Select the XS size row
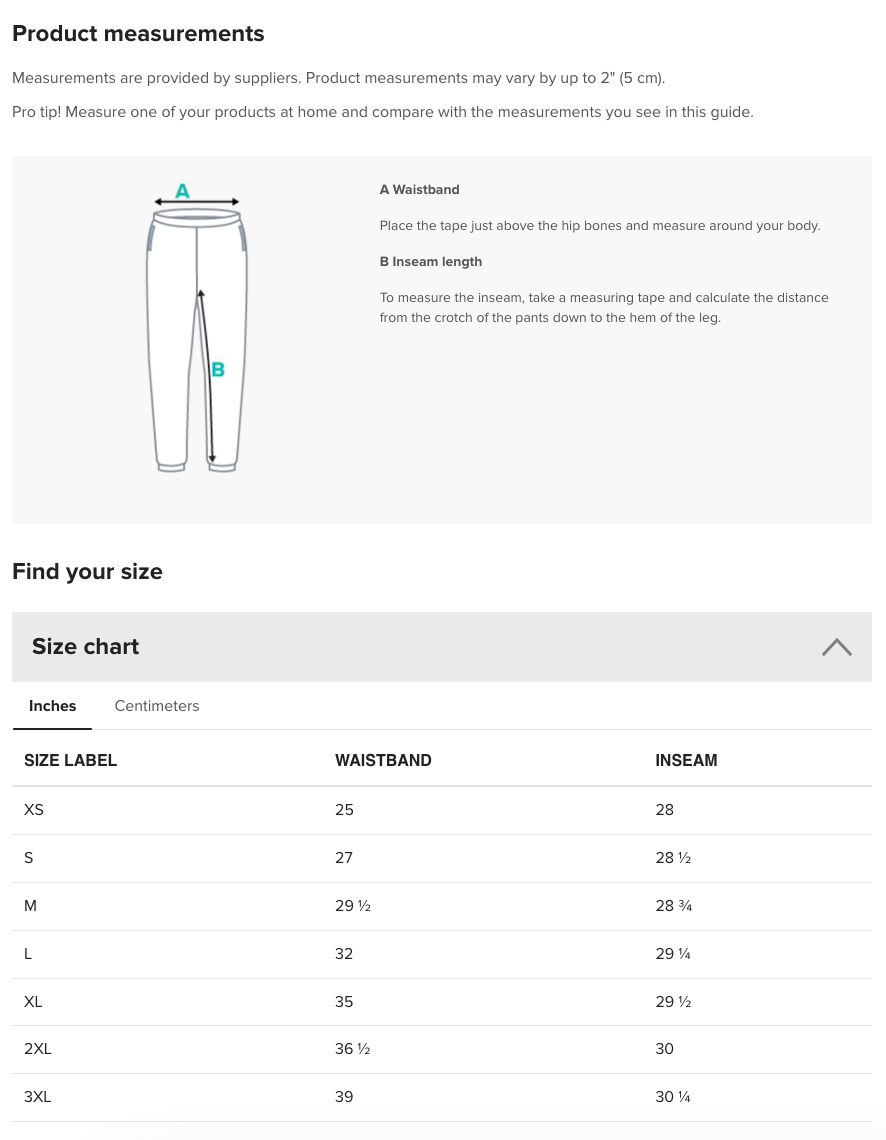 coord(34,810)
